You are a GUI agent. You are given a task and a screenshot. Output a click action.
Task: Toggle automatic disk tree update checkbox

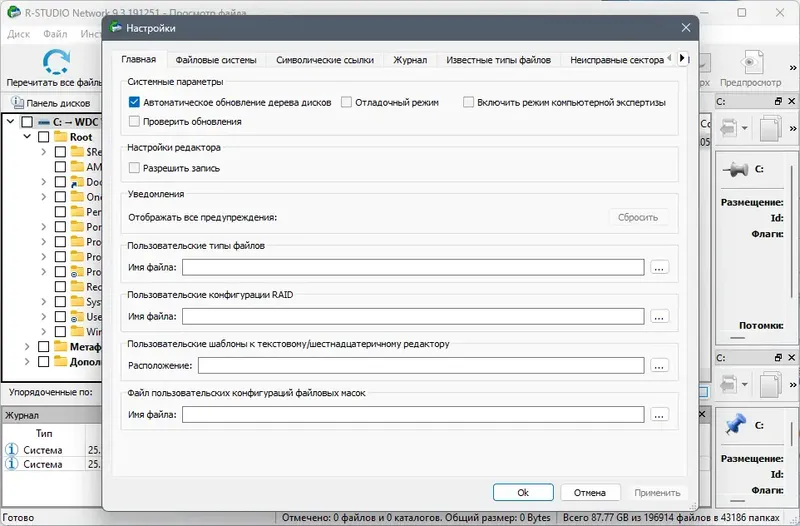click(x=134, y=102)
